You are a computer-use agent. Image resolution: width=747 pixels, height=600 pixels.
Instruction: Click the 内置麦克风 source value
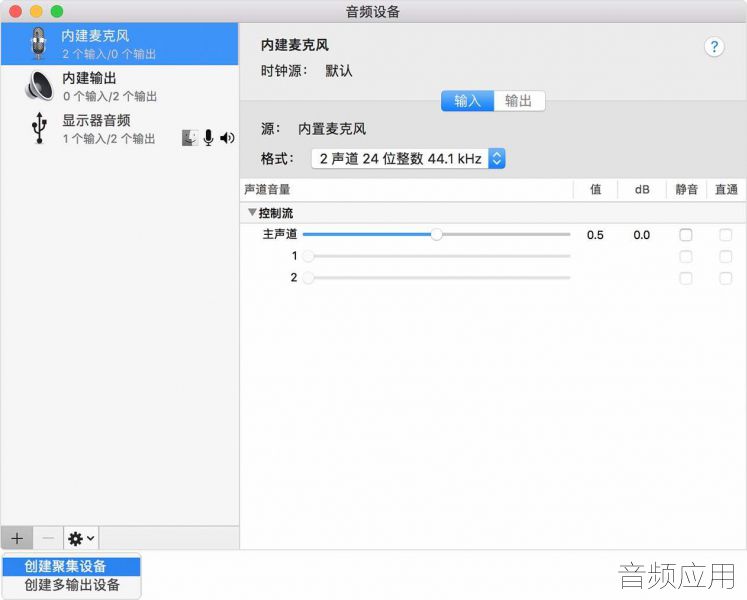coord(332,129)
